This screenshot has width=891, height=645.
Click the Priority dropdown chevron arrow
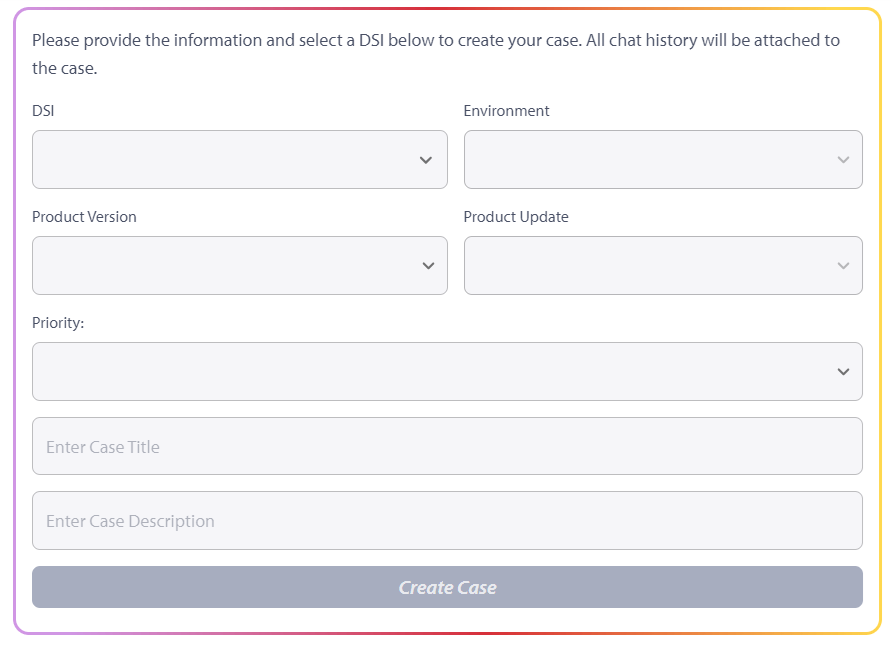842,372
